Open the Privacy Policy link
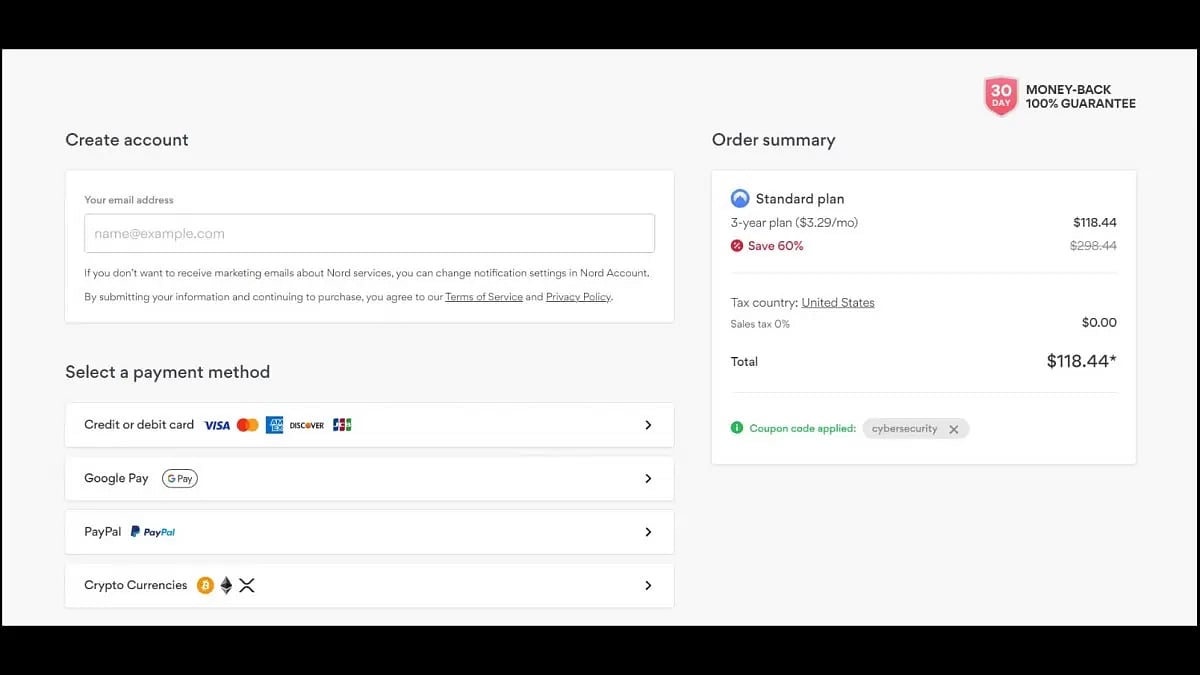Screen dimensions: 1200x675 (578, 297)
